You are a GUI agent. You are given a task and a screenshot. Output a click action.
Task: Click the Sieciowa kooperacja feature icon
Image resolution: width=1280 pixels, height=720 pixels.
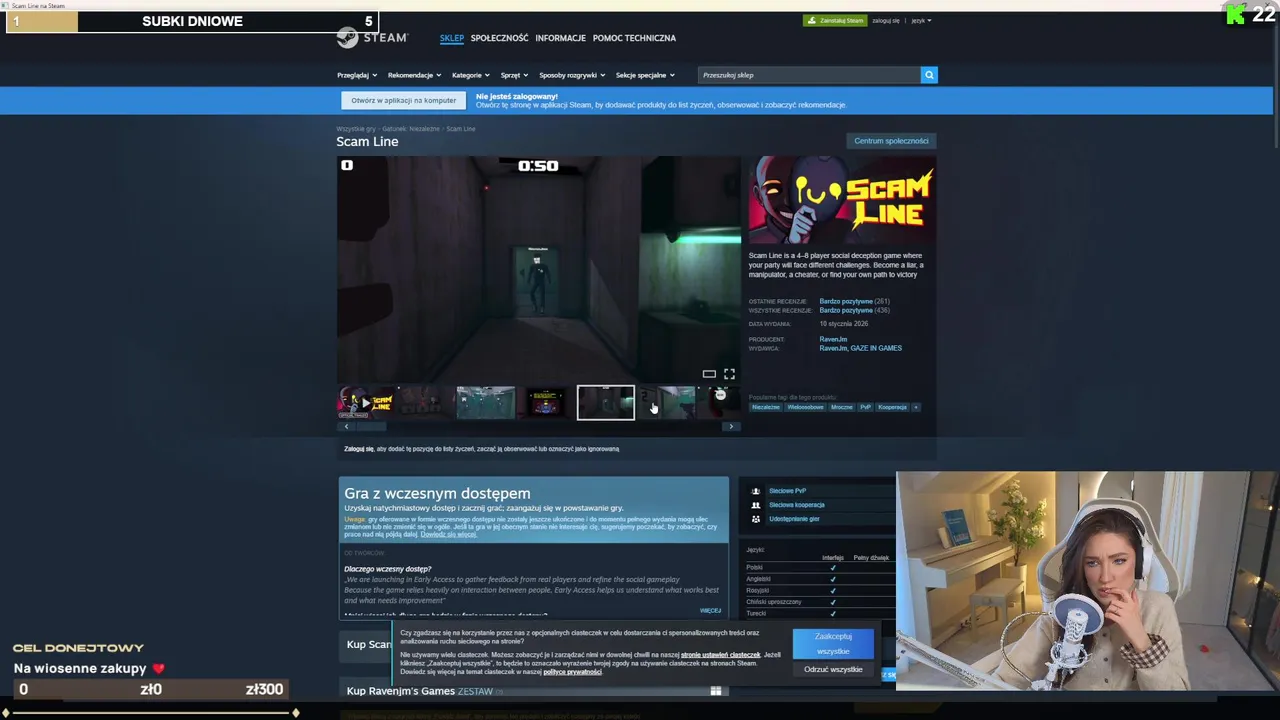pyautogui.click(x=756, y=505)
